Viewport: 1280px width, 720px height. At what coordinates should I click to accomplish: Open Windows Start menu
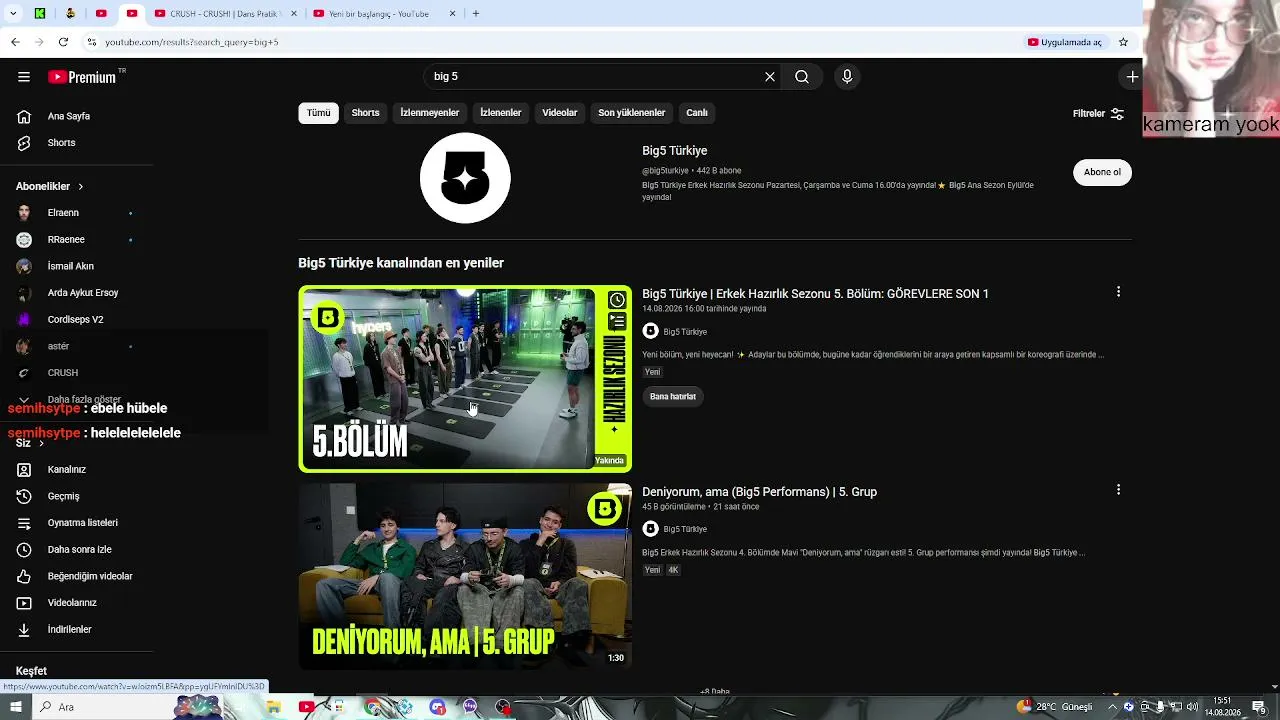click(x=15, y=707)
